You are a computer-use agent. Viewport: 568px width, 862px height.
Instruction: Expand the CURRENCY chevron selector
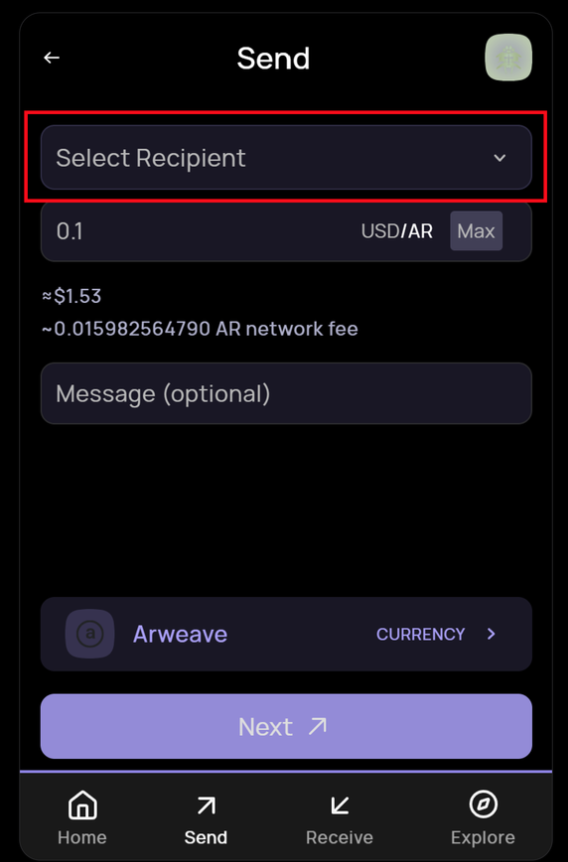coord(491,634)
